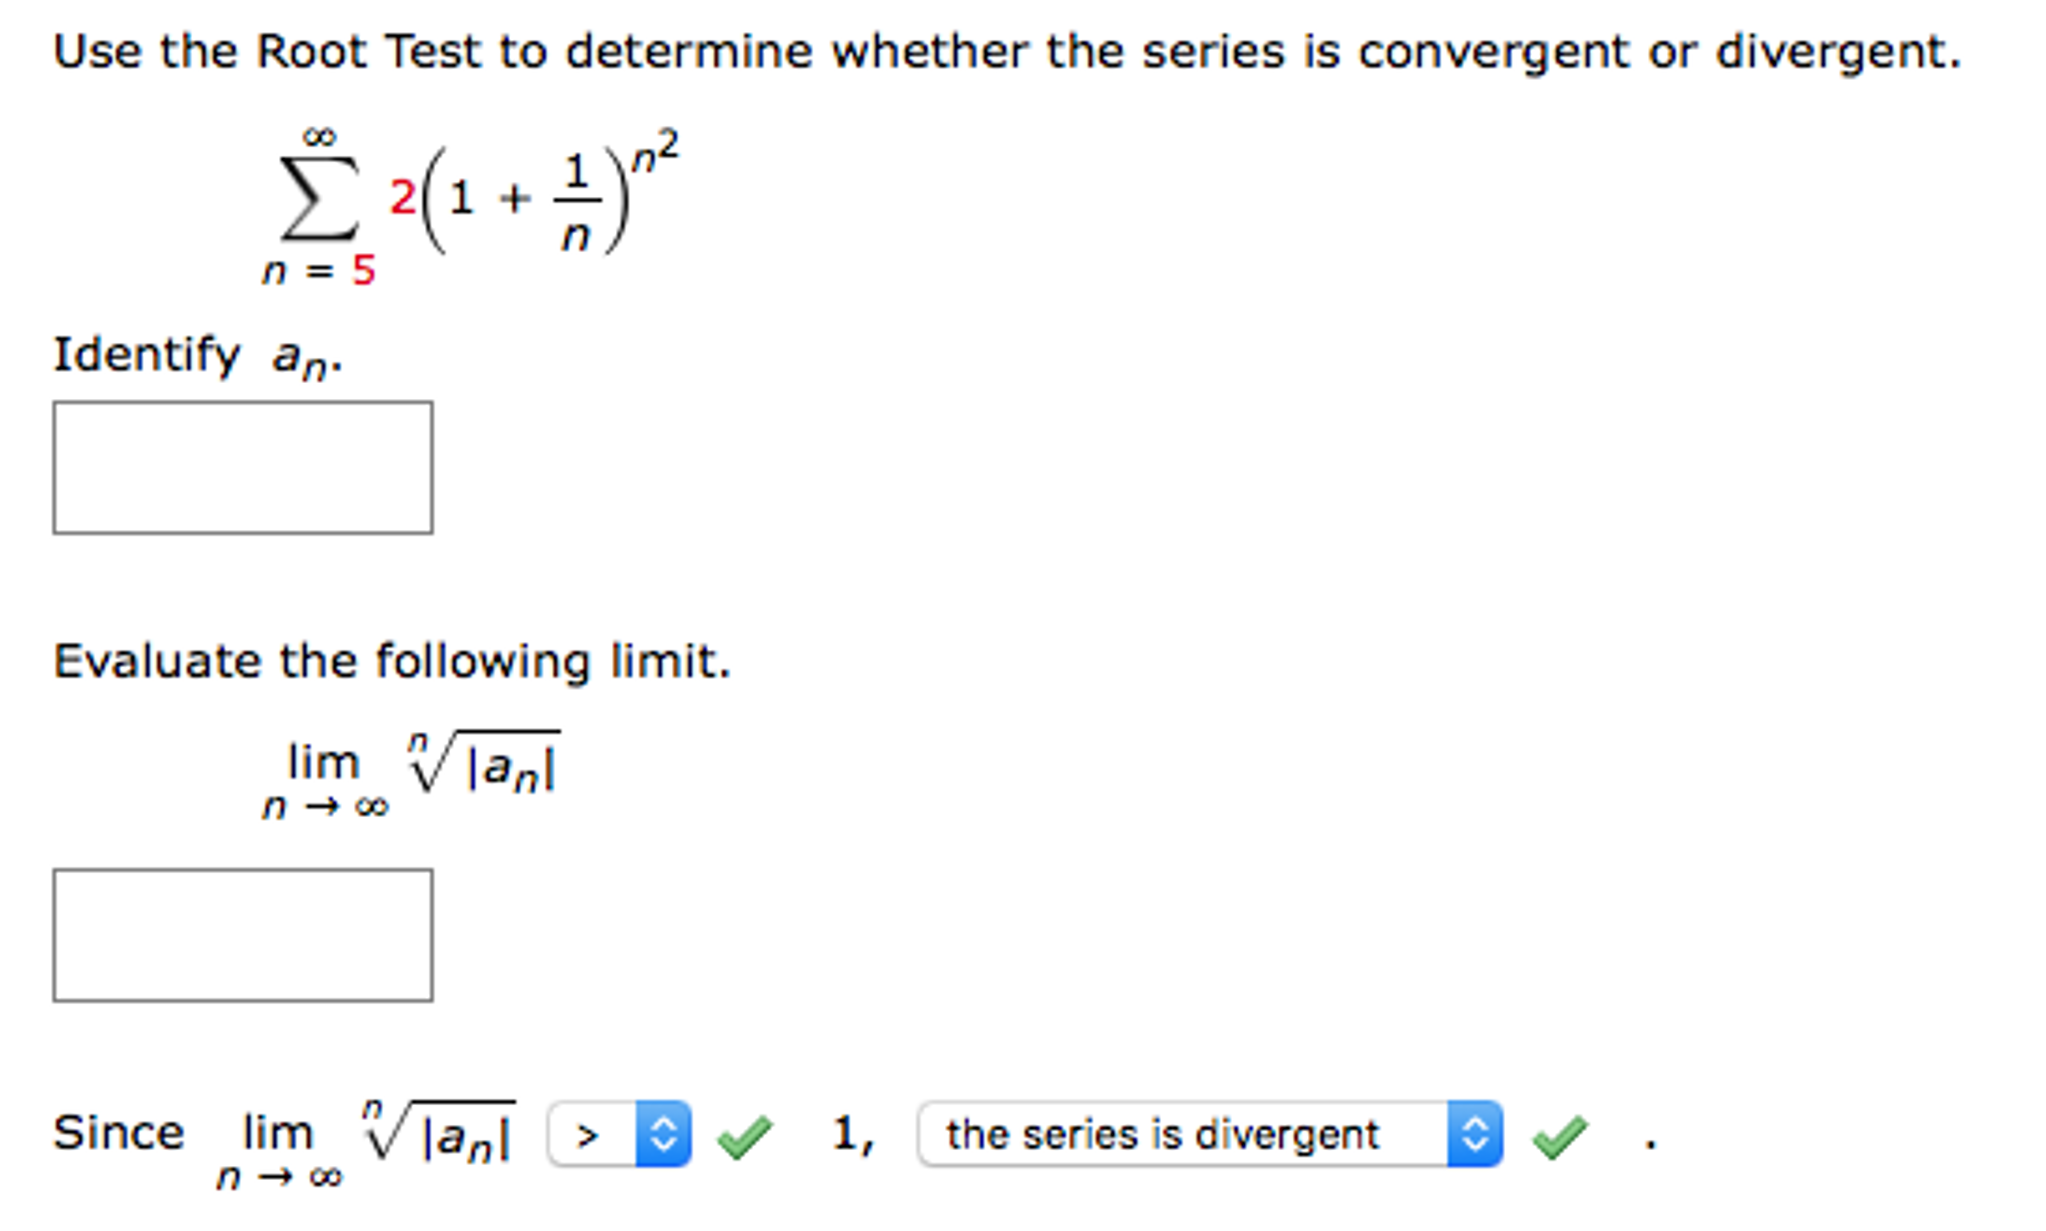Screen dimensions: 2046x1231
Task: Select the 'Identify a_n' heading text
Action: coord(197,355)
